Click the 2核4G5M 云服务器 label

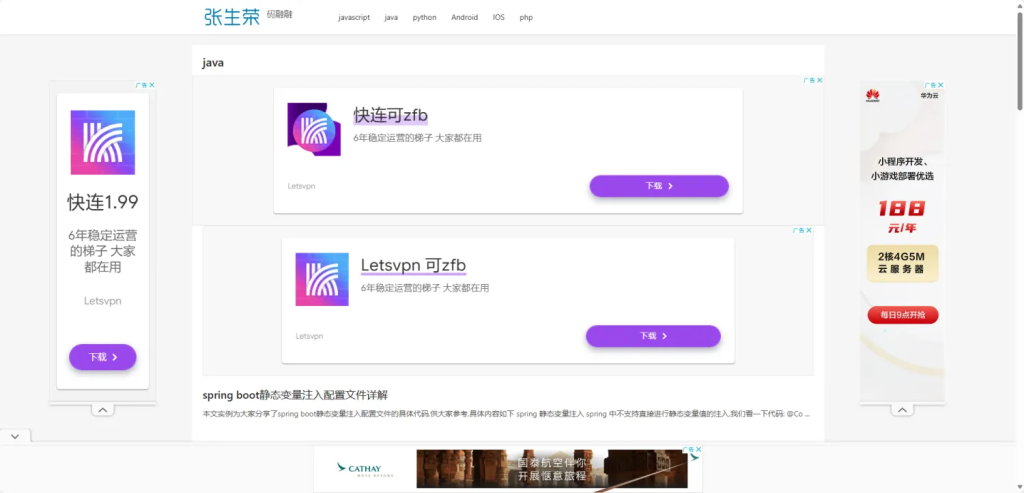(x=903, y=263)
